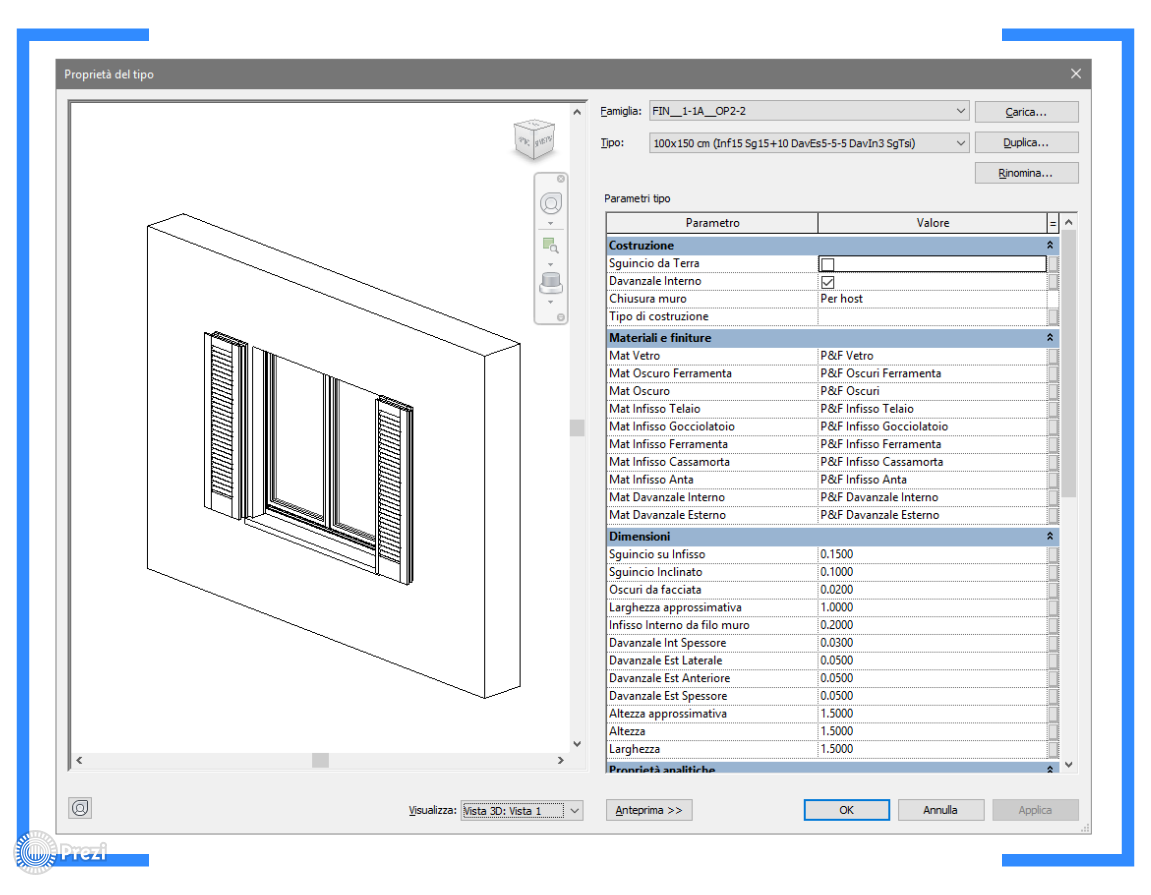Open the steering wheel navigation tool

click(550, 203)
